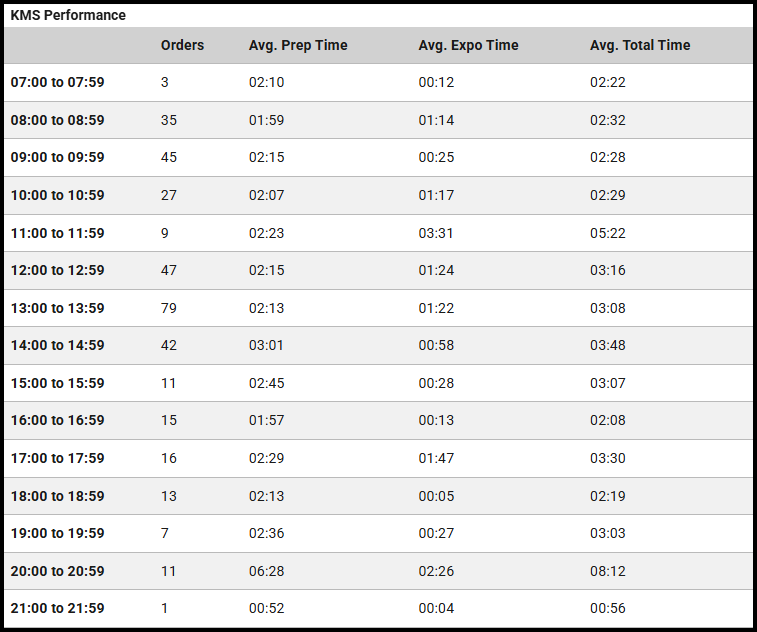This screenshot has width=757, height=632.
Task: Click the 79 orders cell
Action: coord(169,308)
